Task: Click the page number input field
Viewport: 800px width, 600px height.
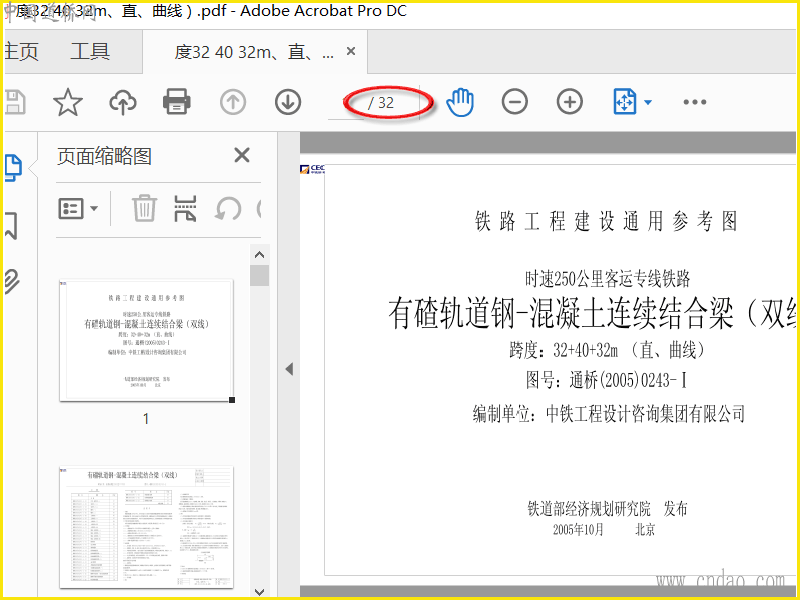Action: [347, 103]
